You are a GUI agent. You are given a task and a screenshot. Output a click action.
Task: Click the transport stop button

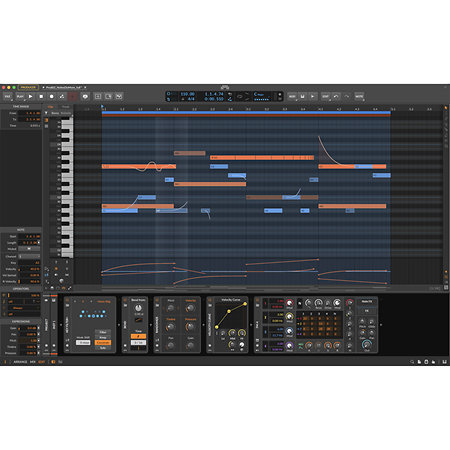pos(41,96)
